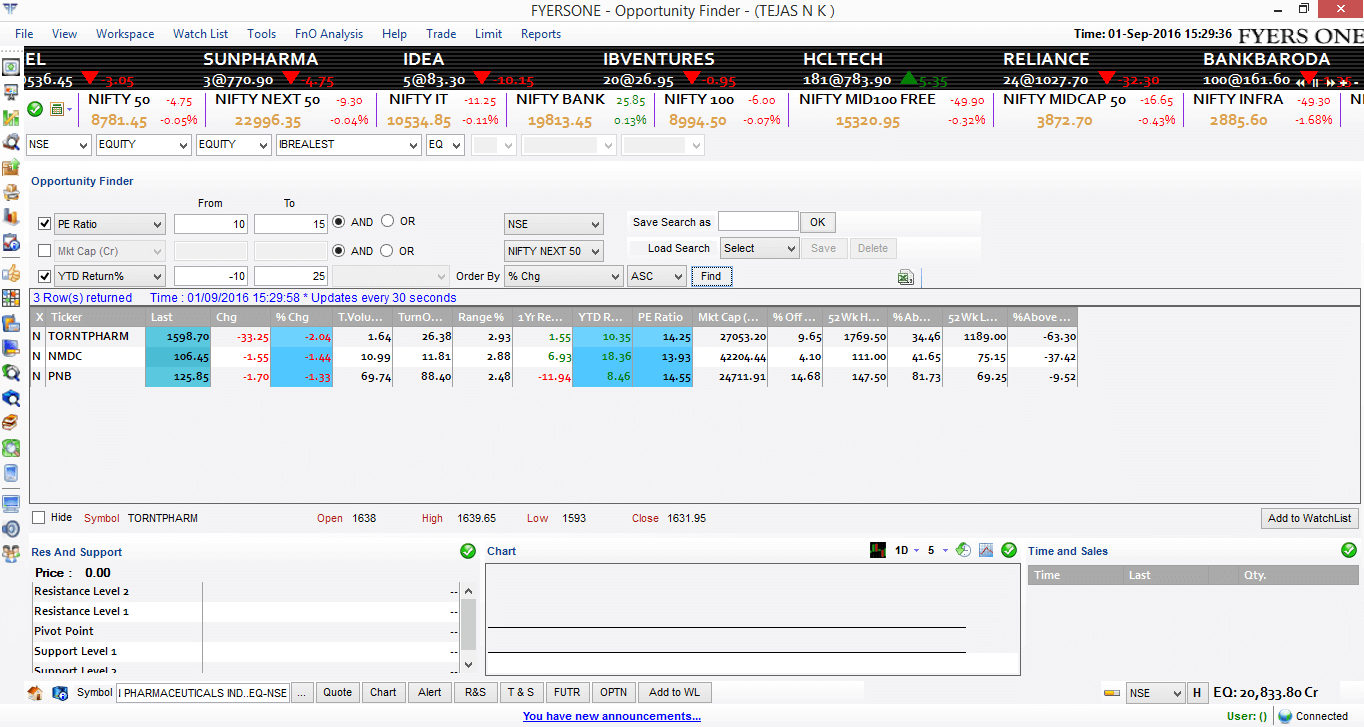Select AND radio on the Mkt Cap row
Image resolution: width=1364 pixels, height=727 pixels.
point(338,251)
